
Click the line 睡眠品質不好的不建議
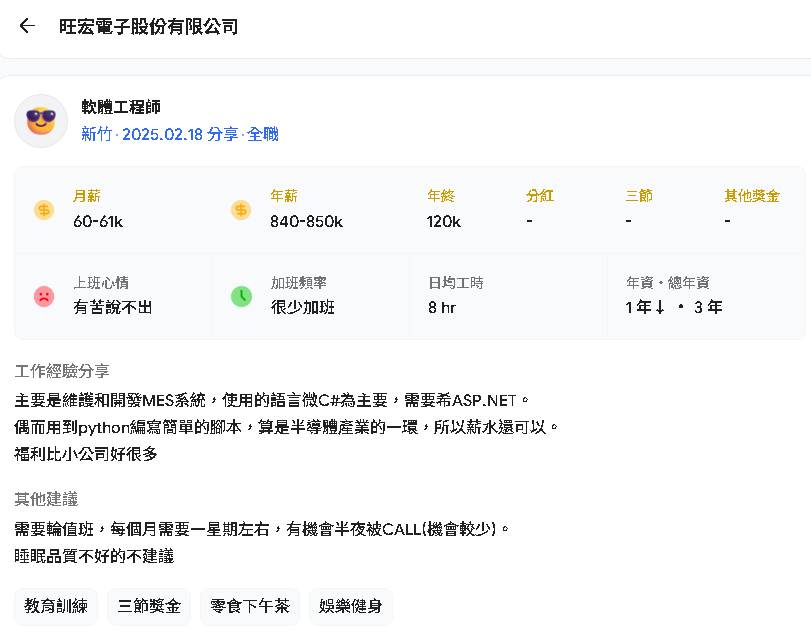pos(94,556)
